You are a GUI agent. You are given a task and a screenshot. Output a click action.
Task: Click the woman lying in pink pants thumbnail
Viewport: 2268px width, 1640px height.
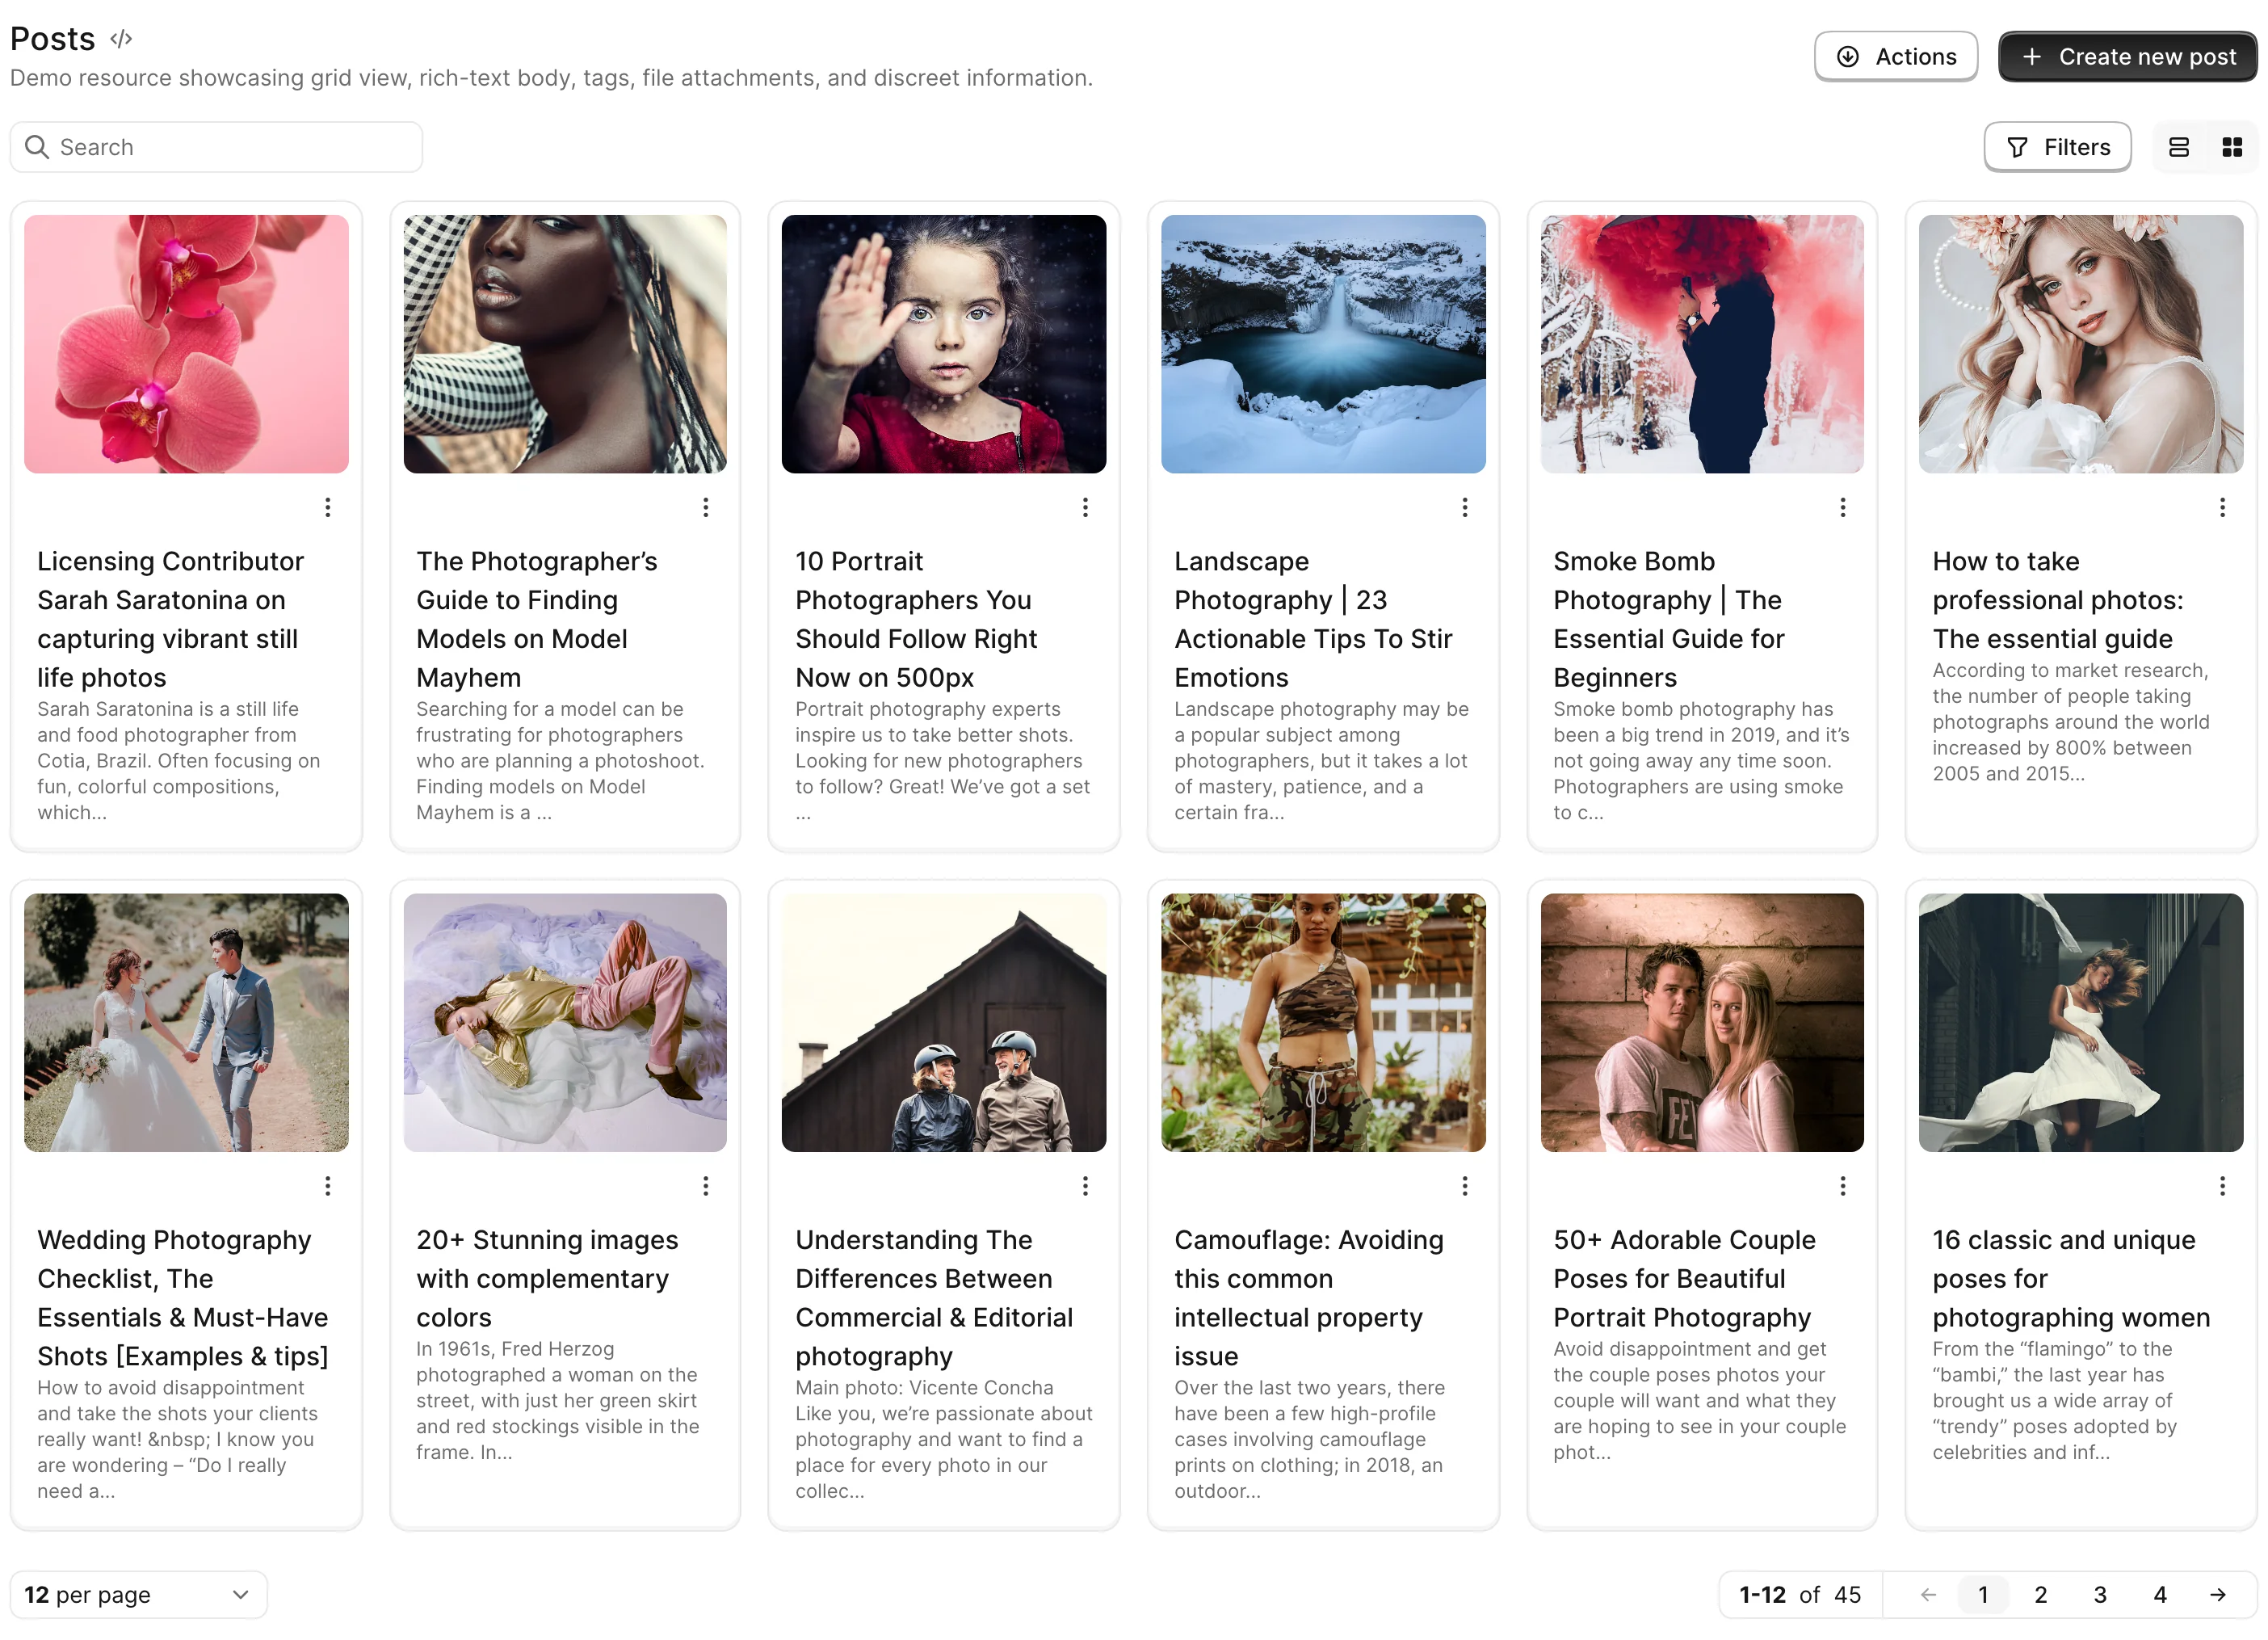pos(565,1022)
